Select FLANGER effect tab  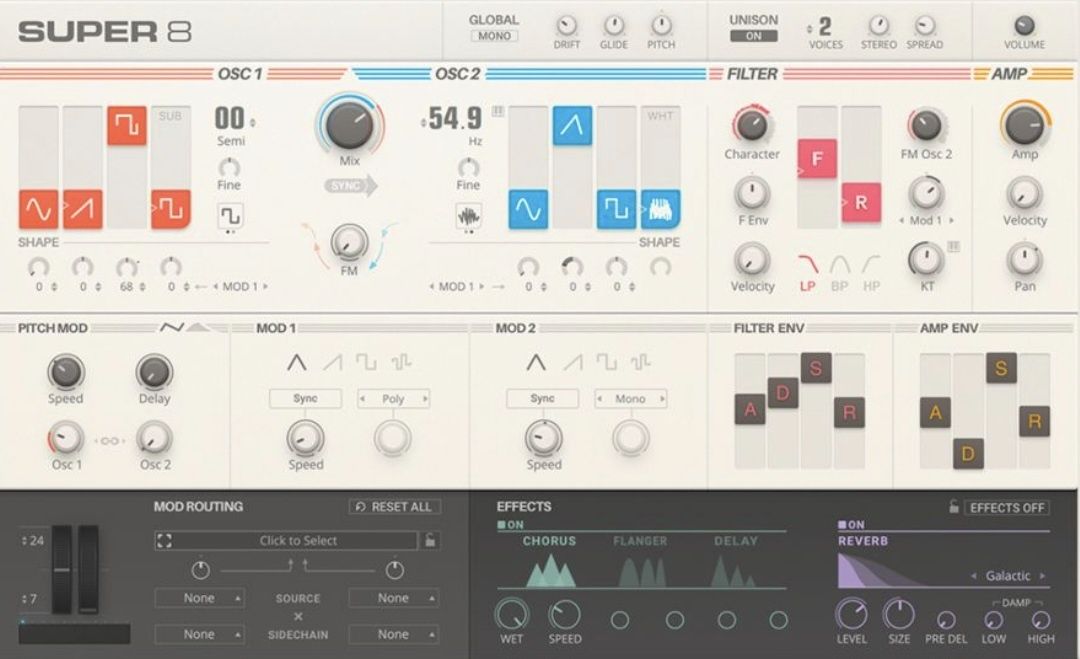(640, 541)
